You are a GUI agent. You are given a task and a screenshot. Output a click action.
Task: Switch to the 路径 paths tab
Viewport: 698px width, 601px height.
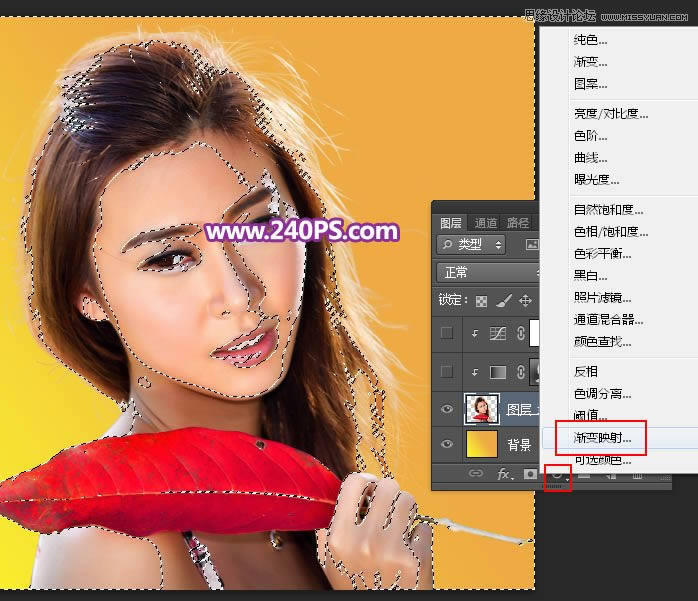[518, 223]
